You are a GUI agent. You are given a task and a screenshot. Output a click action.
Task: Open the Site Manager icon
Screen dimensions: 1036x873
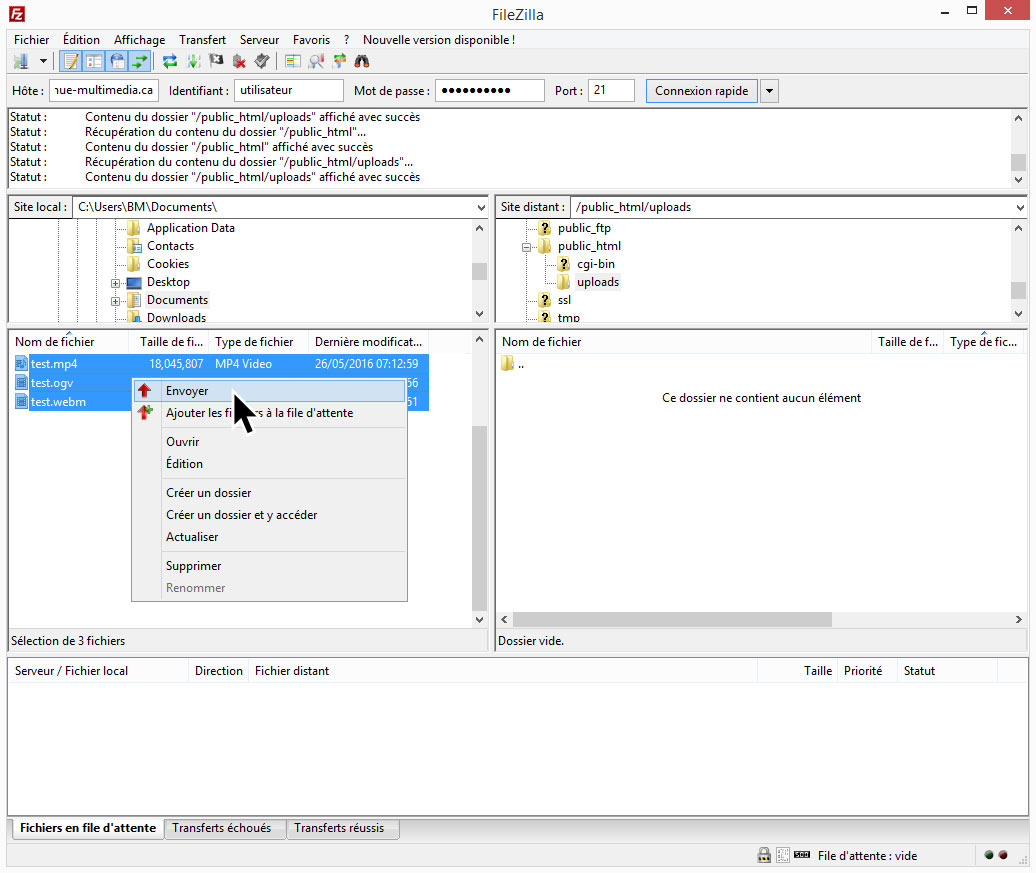coord(21,62)
